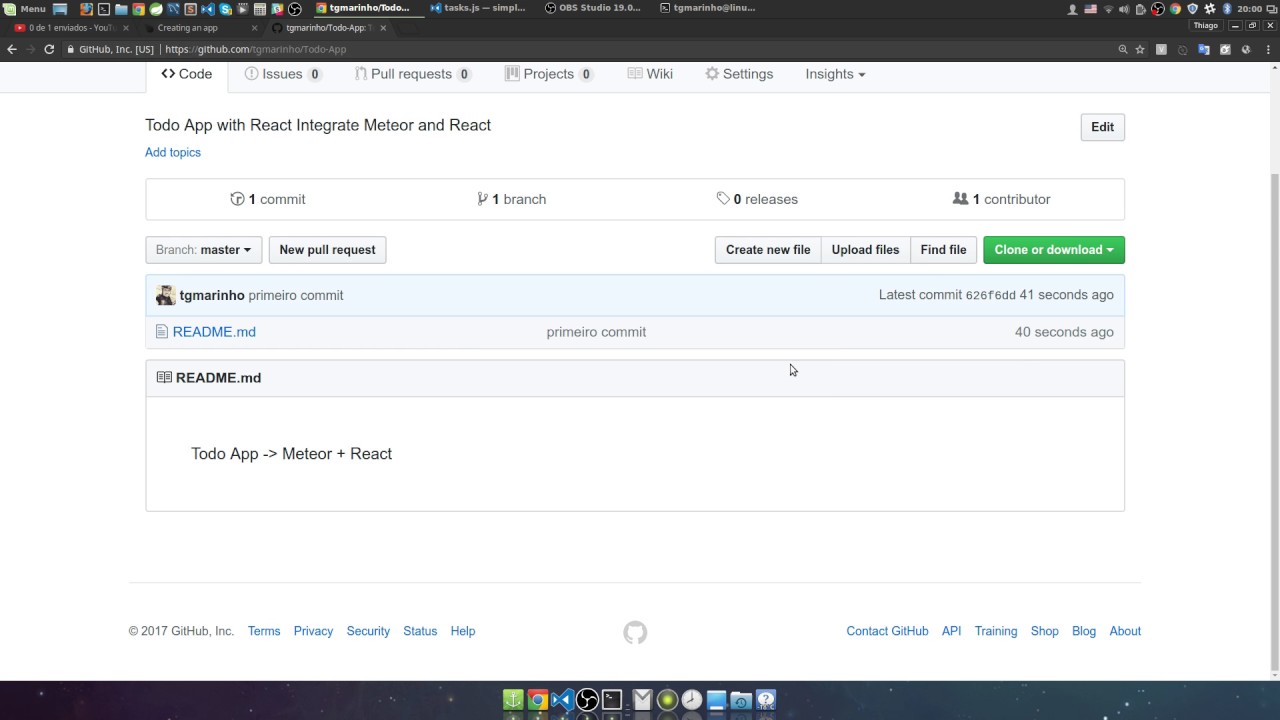Viewport: 1280px width, 720px height.
Task: Click the zoom magnifier icon in address bar
Action: click(x=1122, y=49)
